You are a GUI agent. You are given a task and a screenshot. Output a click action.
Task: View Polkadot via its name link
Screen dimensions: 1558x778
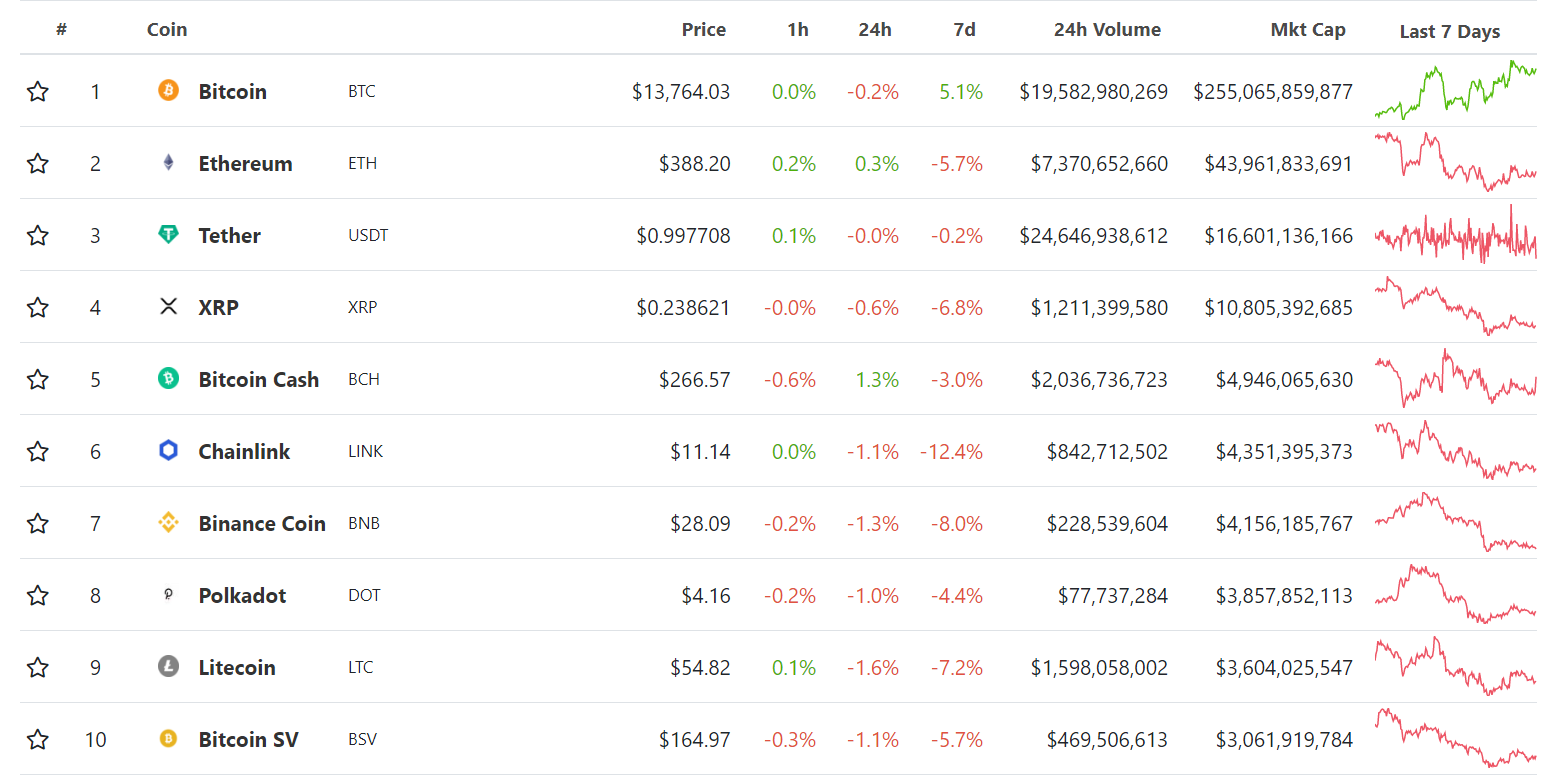[x=243, y=596]
